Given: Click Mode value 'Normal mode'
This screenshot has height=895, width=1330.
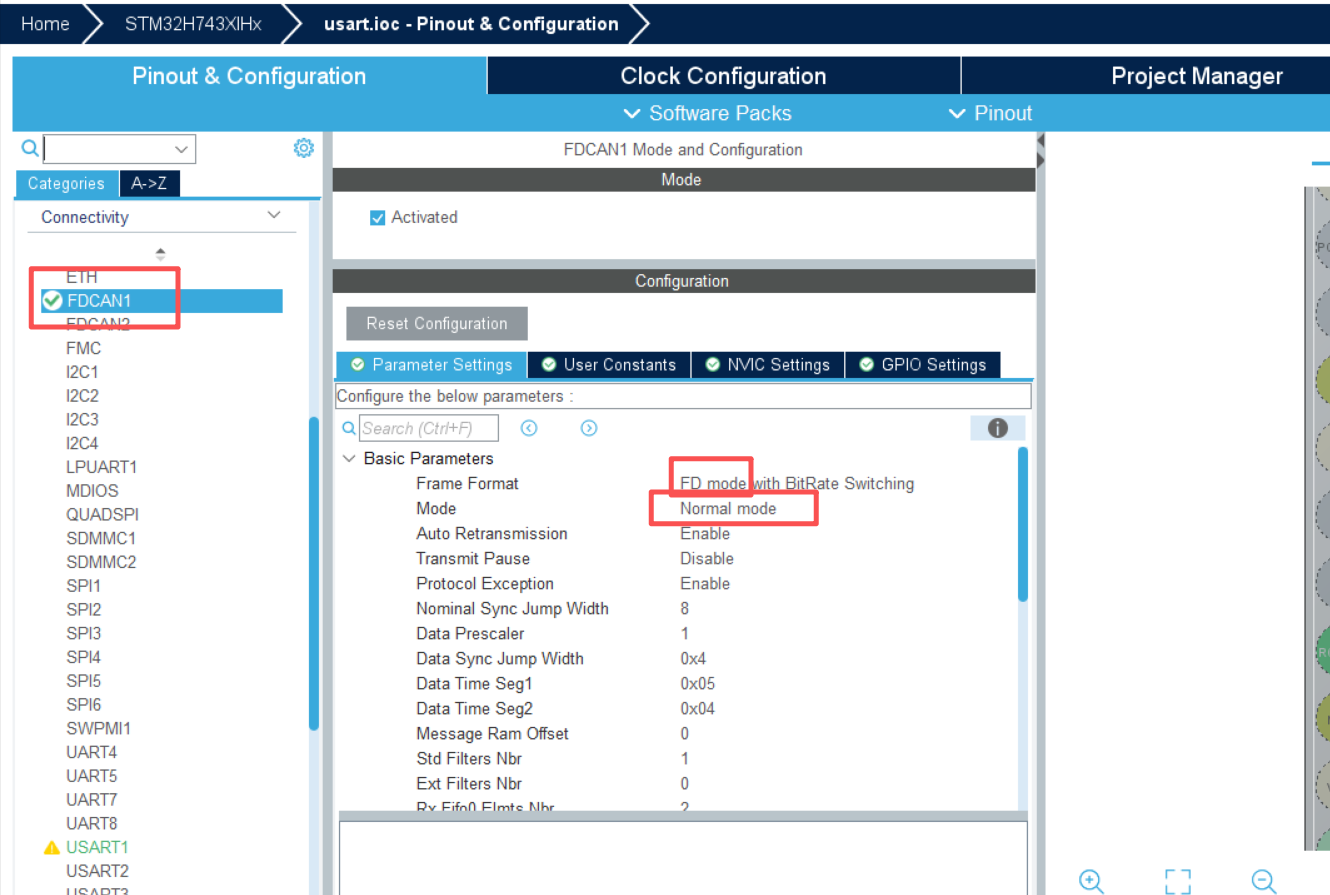Looking at the screenshot, I should pyautogui.click(x=728, y=509).
